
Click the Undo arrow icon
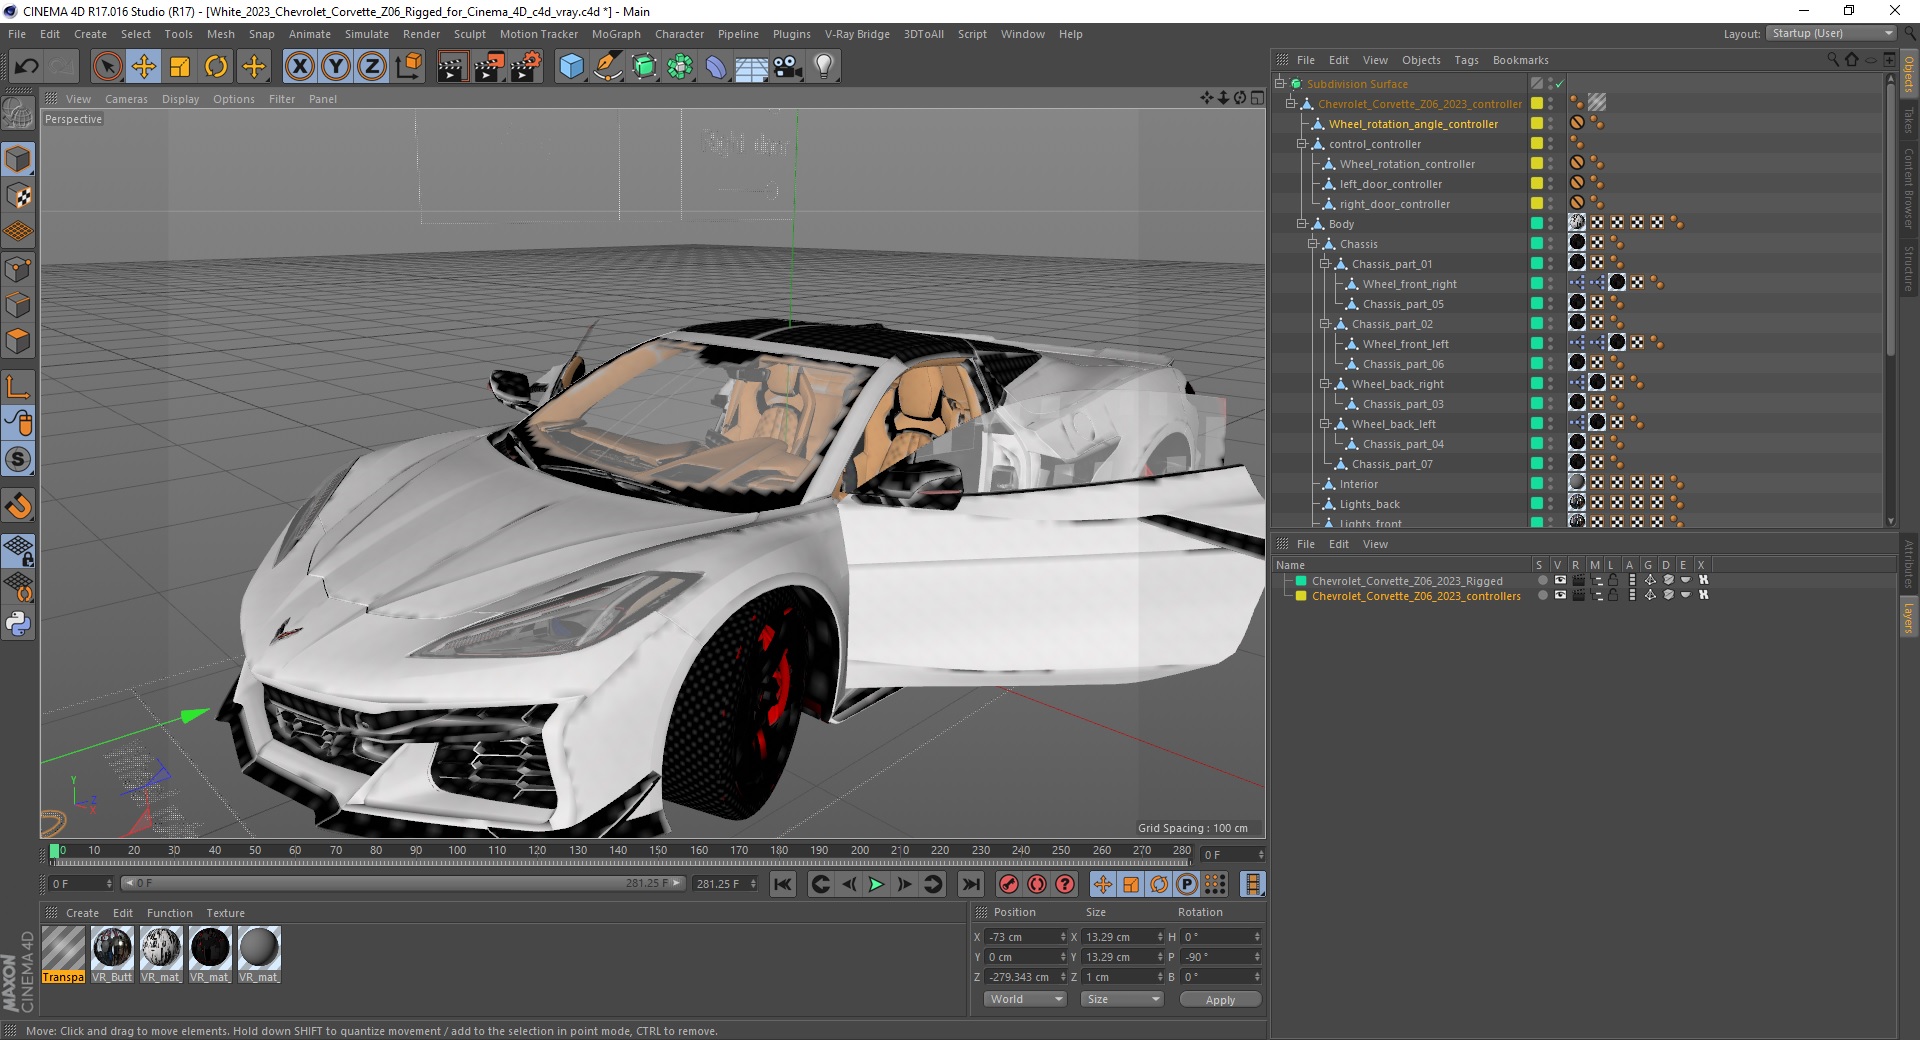tap(27, 67)
